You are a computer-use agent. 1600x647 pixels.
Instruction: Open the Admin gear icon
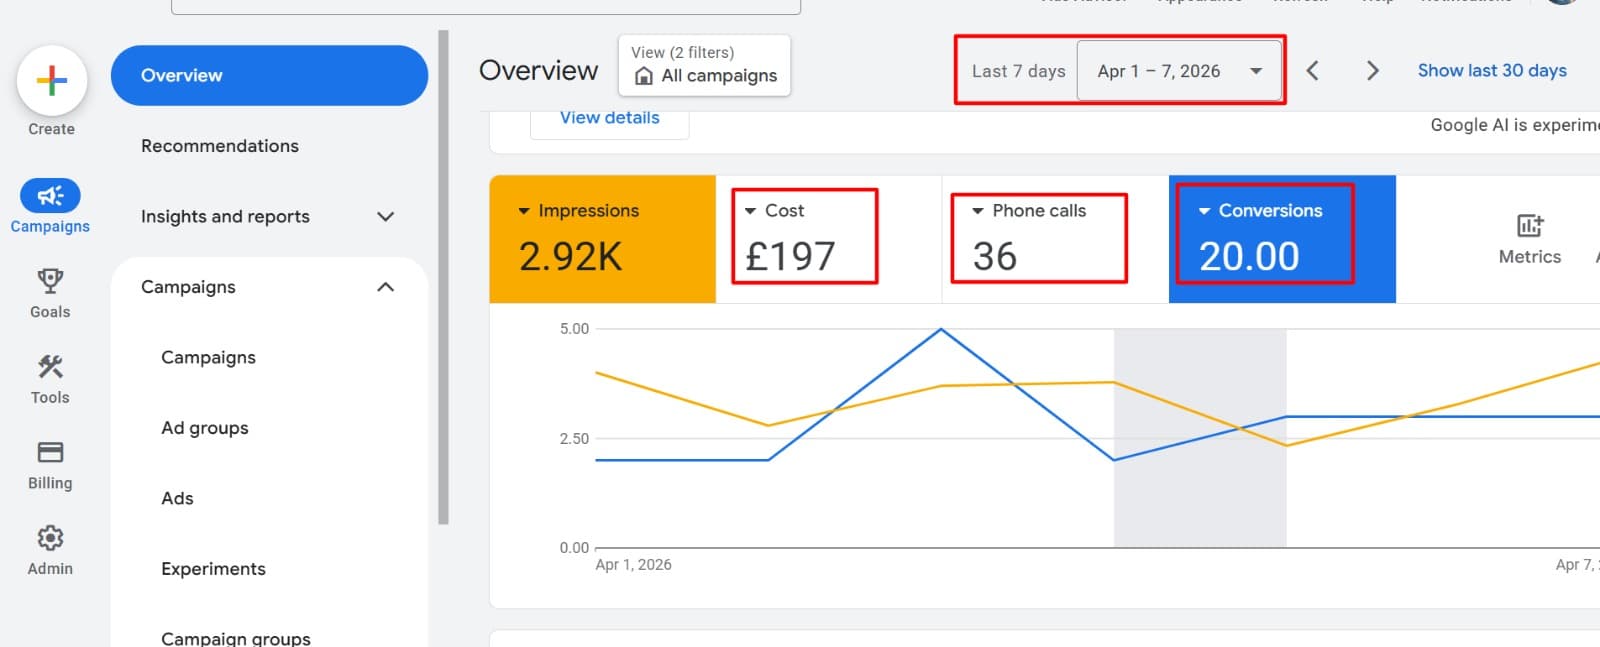coord(50,538)
